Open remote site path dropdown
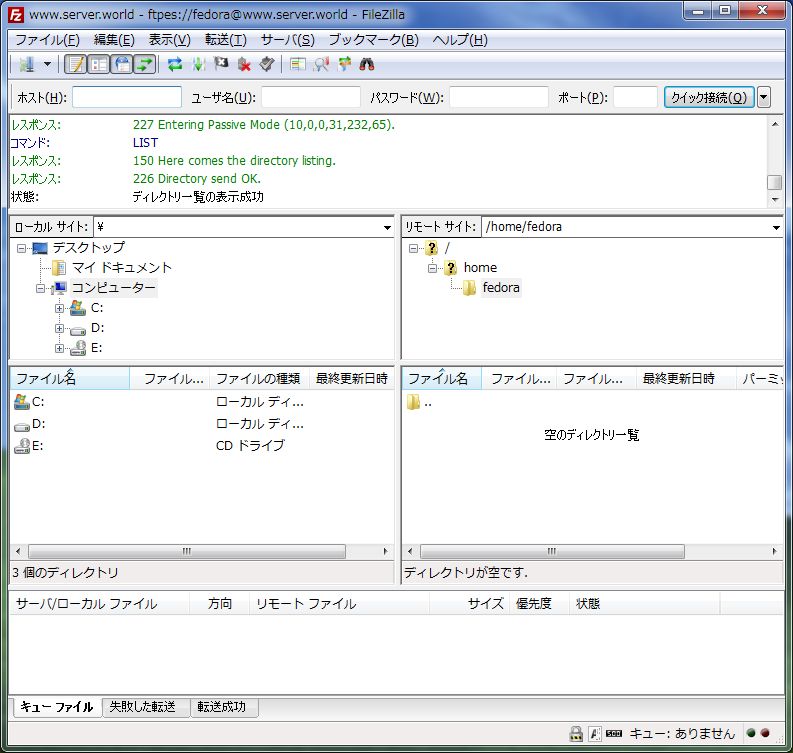This screenshot has height=753, width=793. pyautogui.click(x=776, y=227)
